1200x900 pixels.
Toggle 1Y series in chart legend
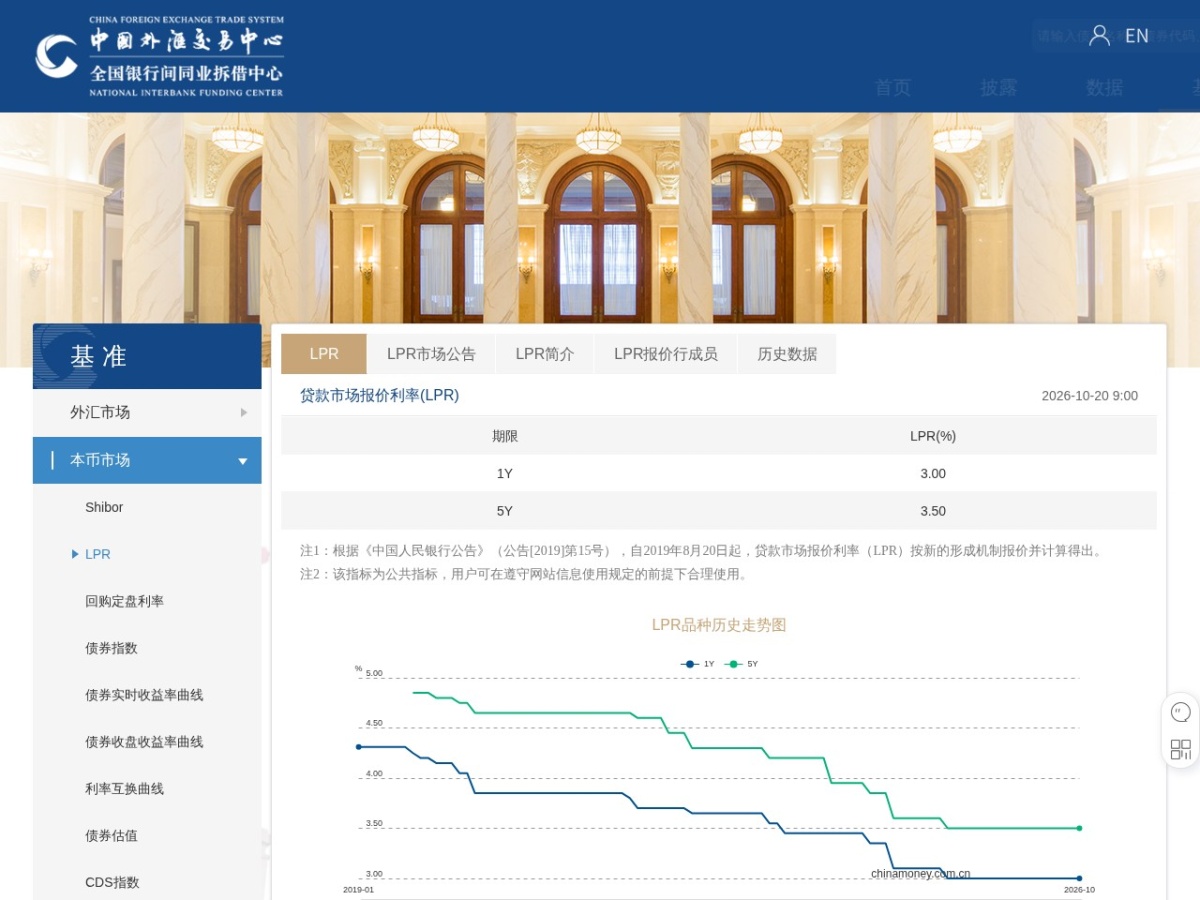[698, 664]
